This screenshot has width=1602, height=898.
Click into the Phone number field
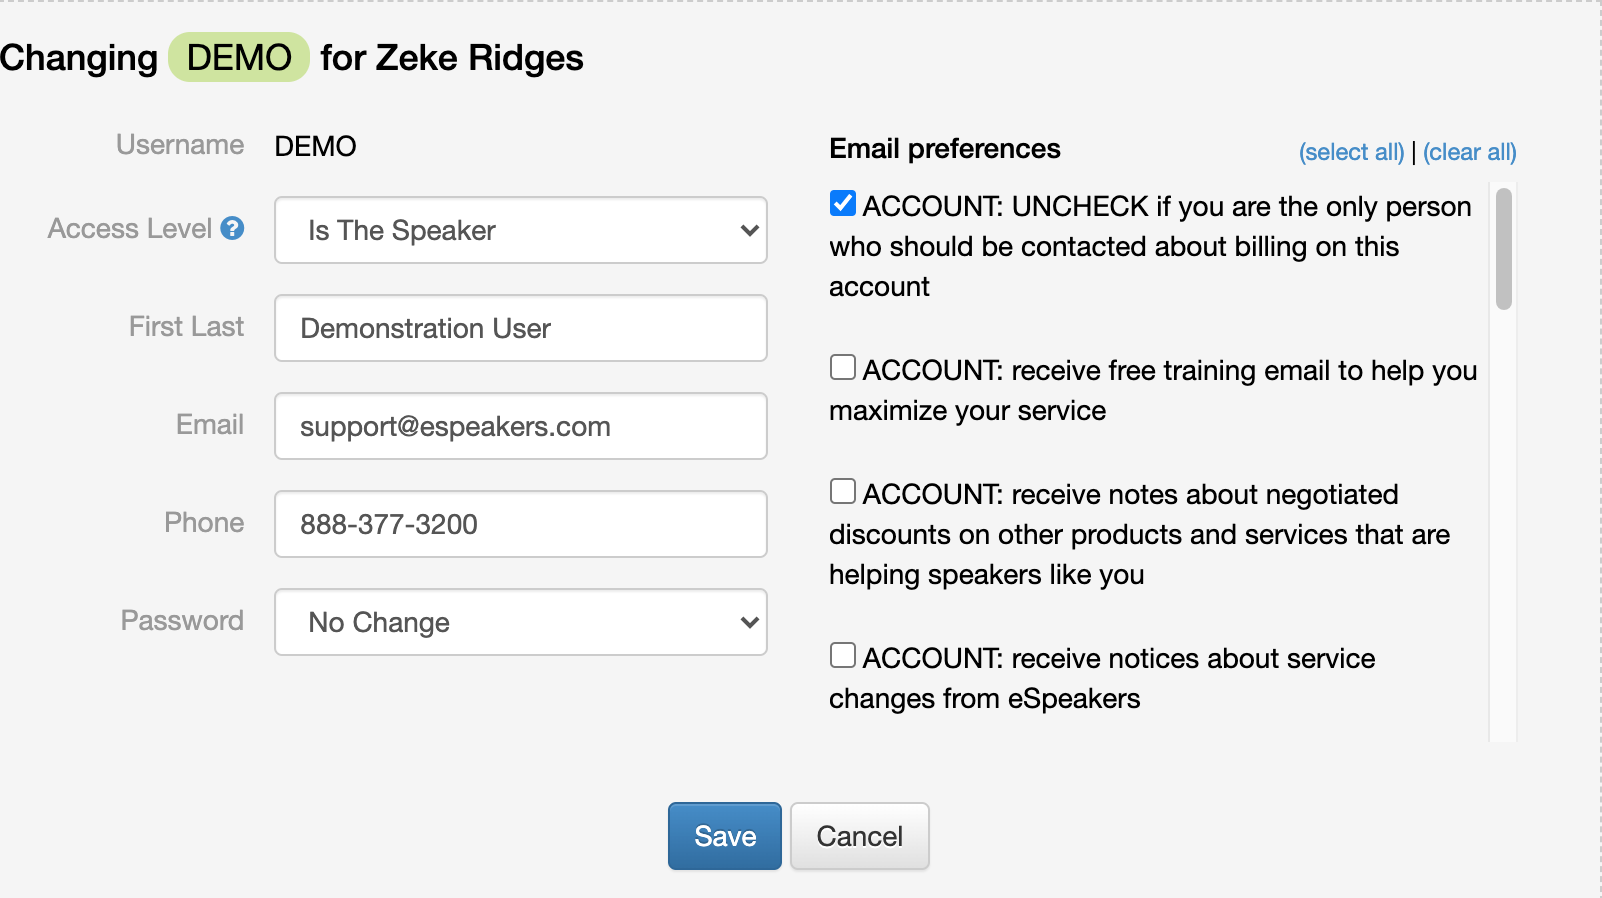tap(520, 524)
